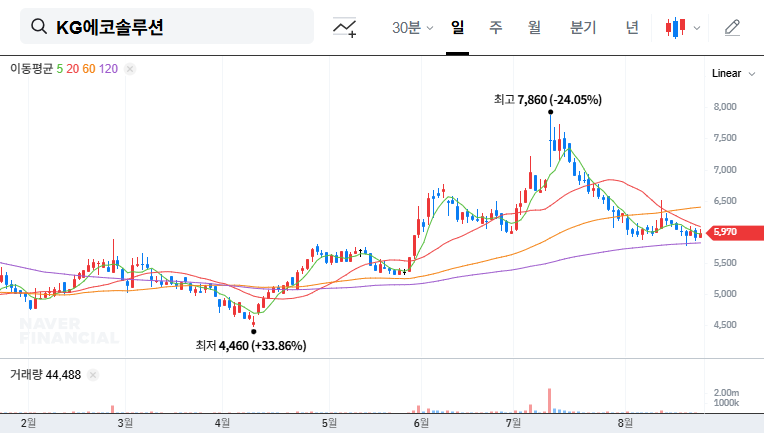The width and height of the screenshot is (764, 433).
Task: Click the 7,500 price axis label
Action: click(725, 138)
